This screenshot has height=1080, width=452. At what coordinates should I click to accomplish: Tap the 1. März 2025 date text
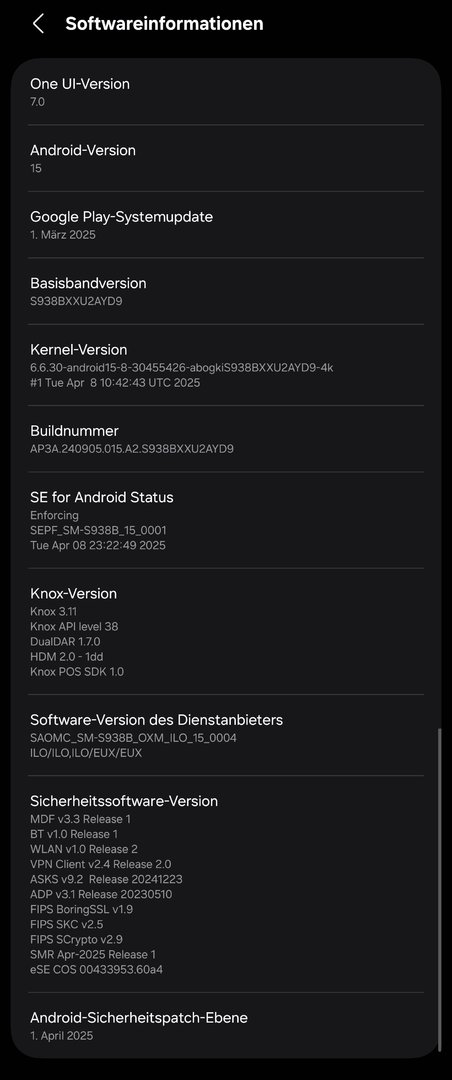[x=63, y=235]
